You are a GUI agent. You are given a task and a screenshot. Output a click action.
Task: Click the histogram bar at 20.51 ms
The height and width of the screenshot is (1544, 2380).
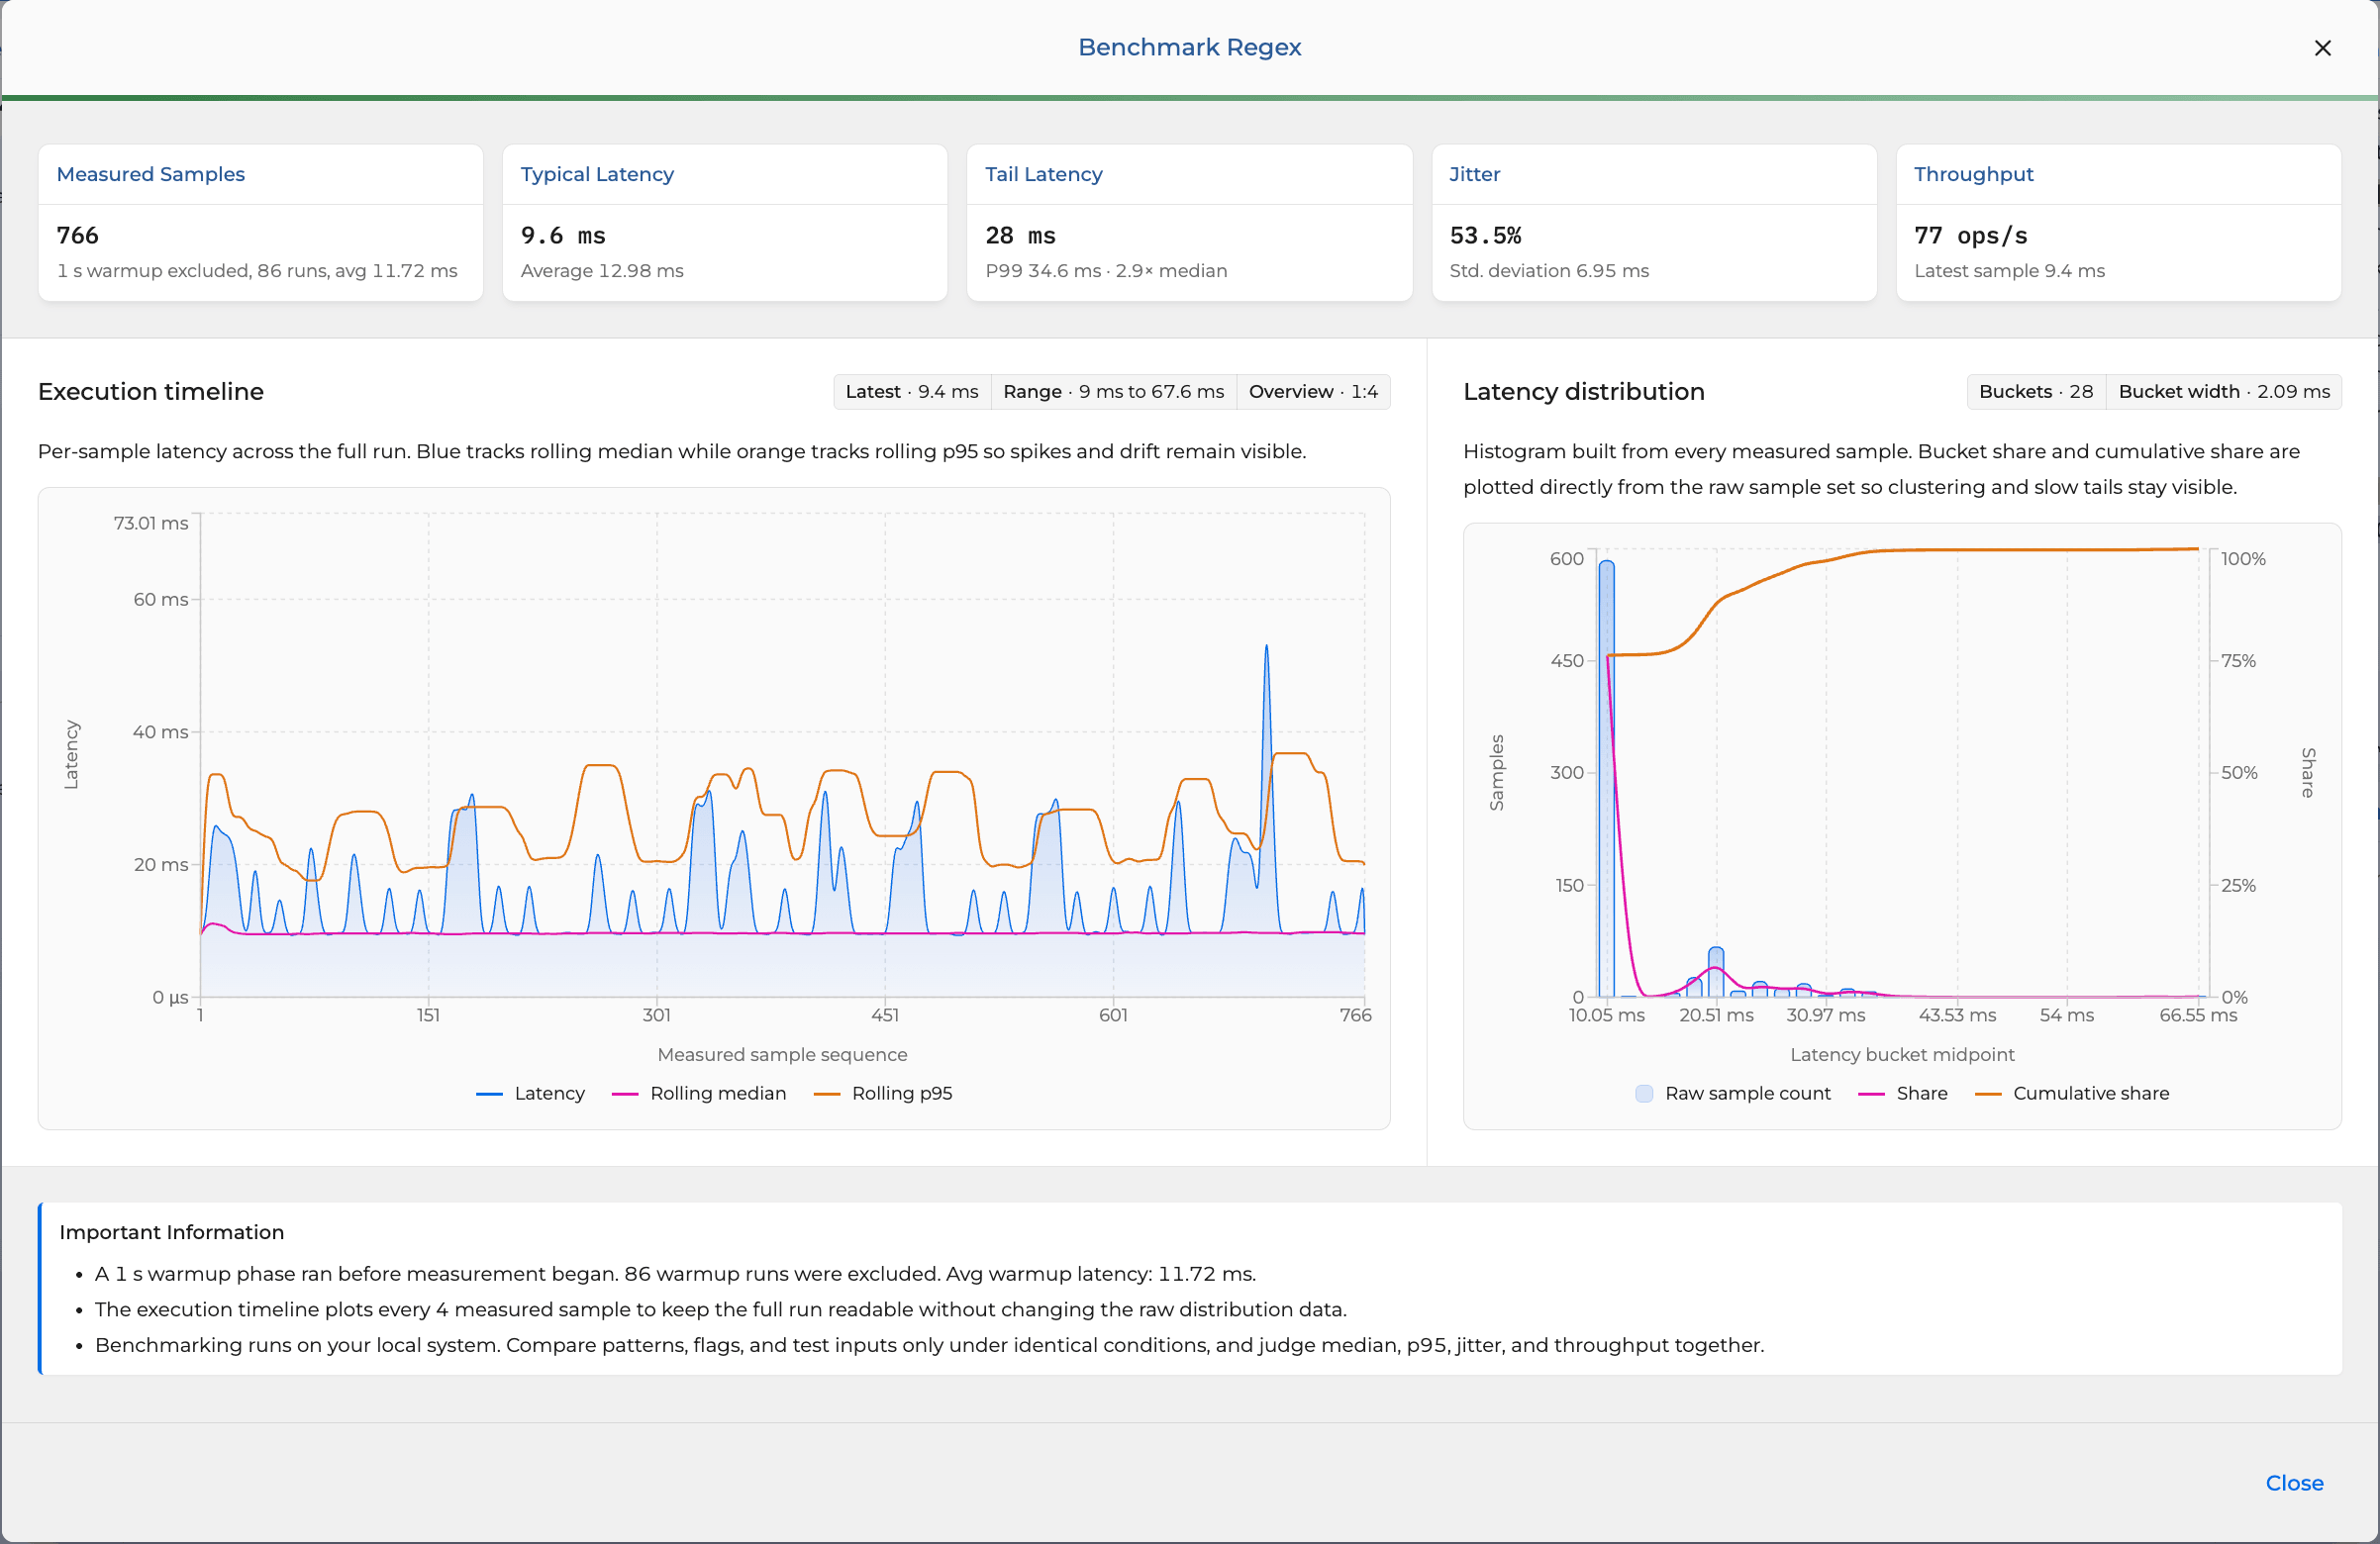pos(1716,971)
